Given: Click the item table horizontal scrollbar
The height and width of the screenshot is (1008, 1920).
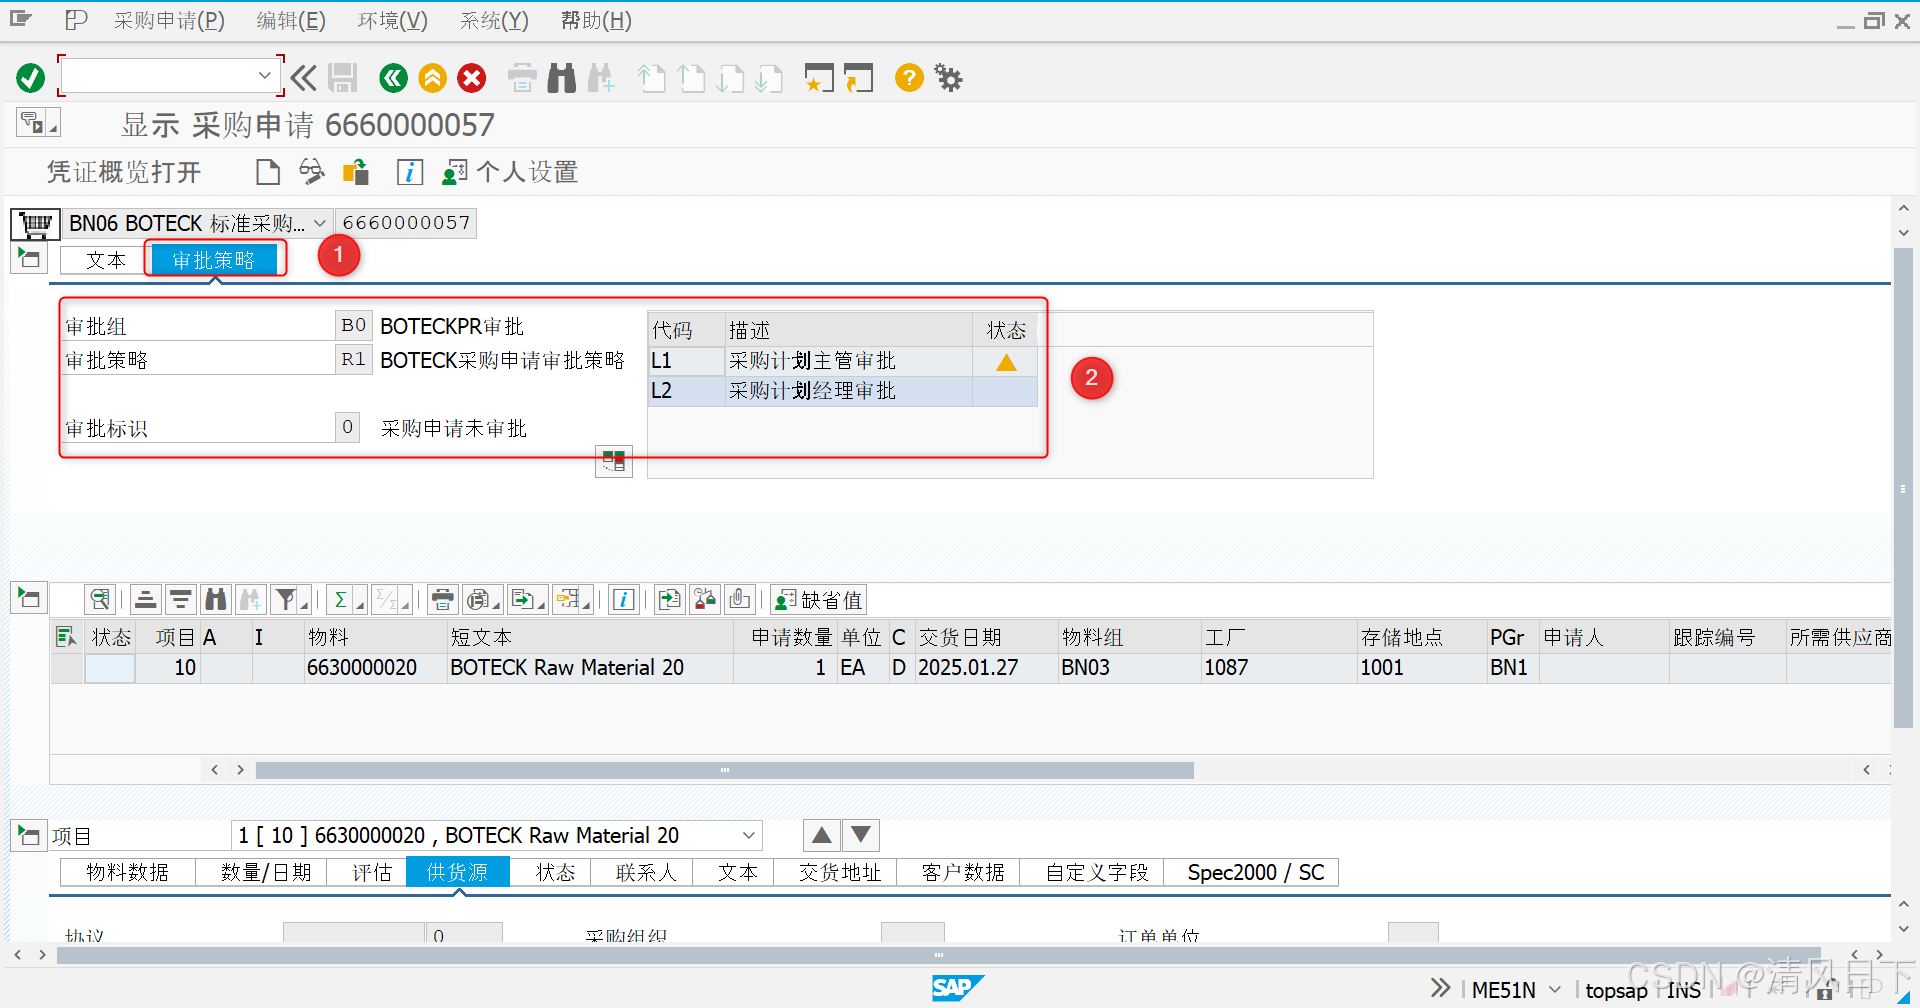Looking at the screenshot, I should (724, 770).
